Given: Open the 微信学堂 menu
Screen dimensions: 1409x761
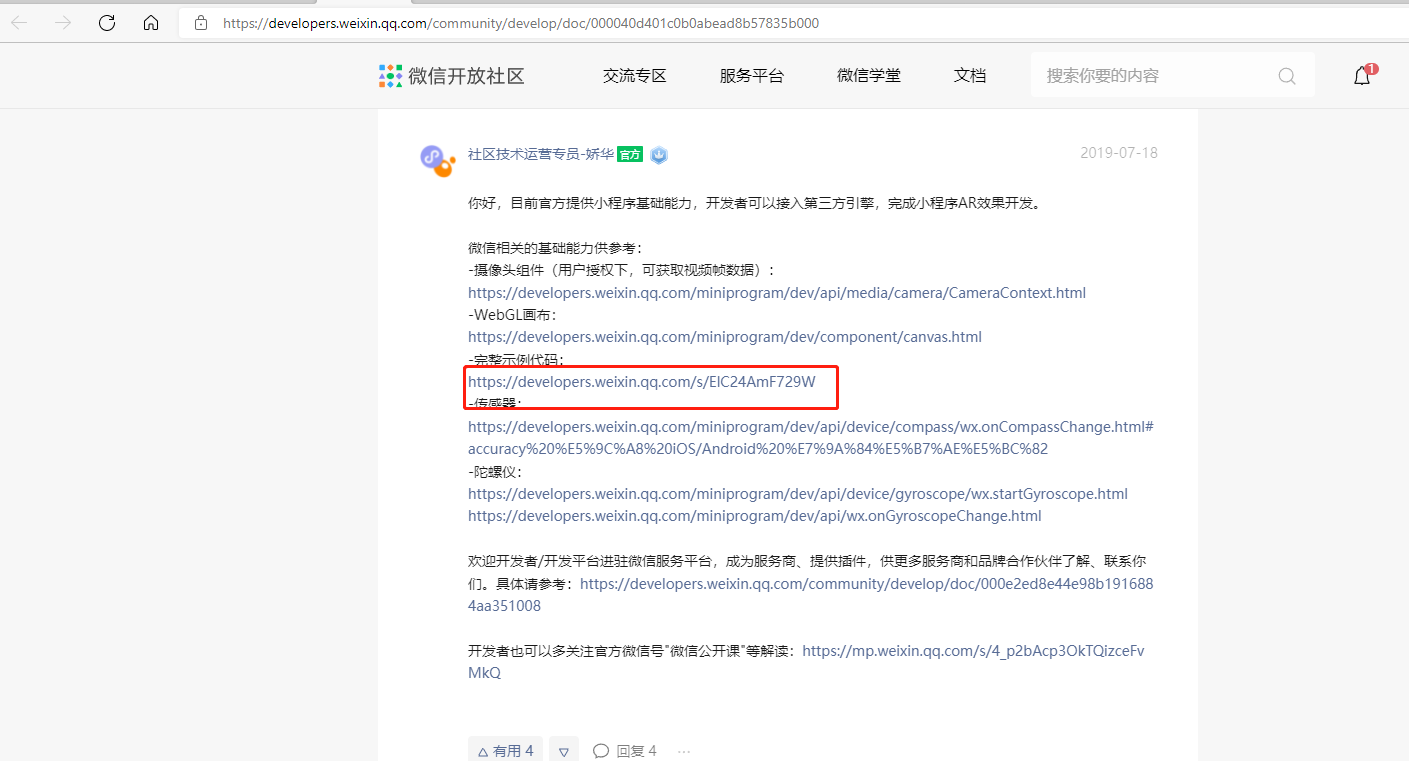Looking at the screenshot, I should (868, 75).
